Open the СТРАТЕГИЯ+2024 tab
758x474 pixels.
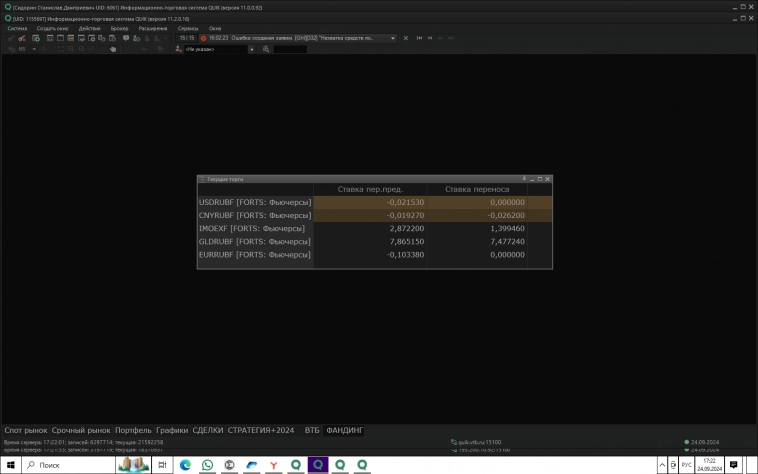tap(261, 430)
